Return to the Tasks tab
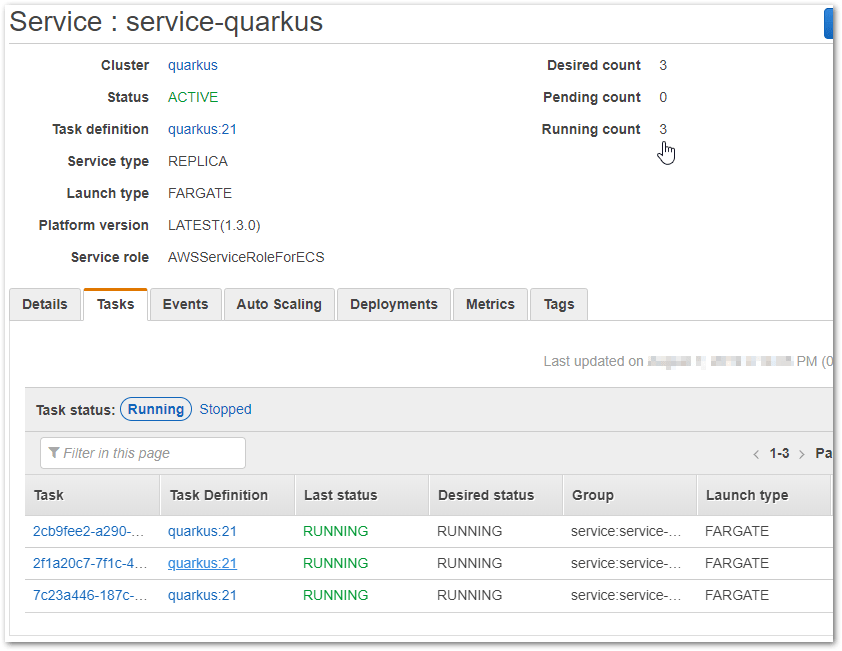 tap(115, 304)
